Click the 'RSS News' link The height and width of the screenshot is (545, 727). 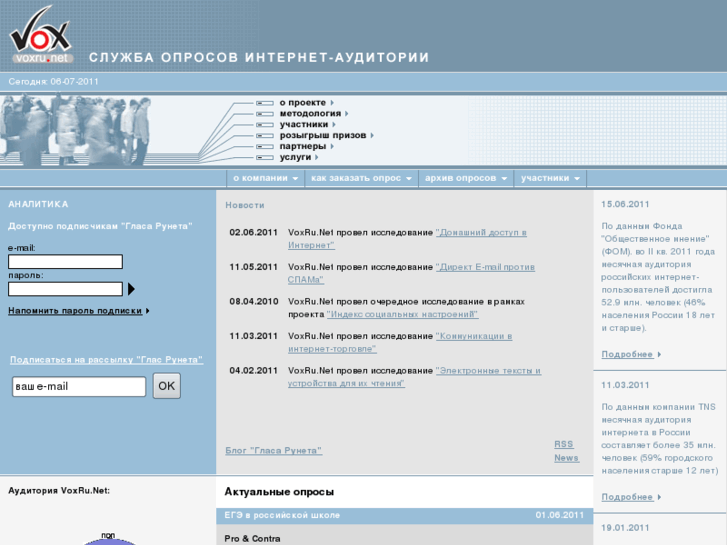(x=566, y=451)
